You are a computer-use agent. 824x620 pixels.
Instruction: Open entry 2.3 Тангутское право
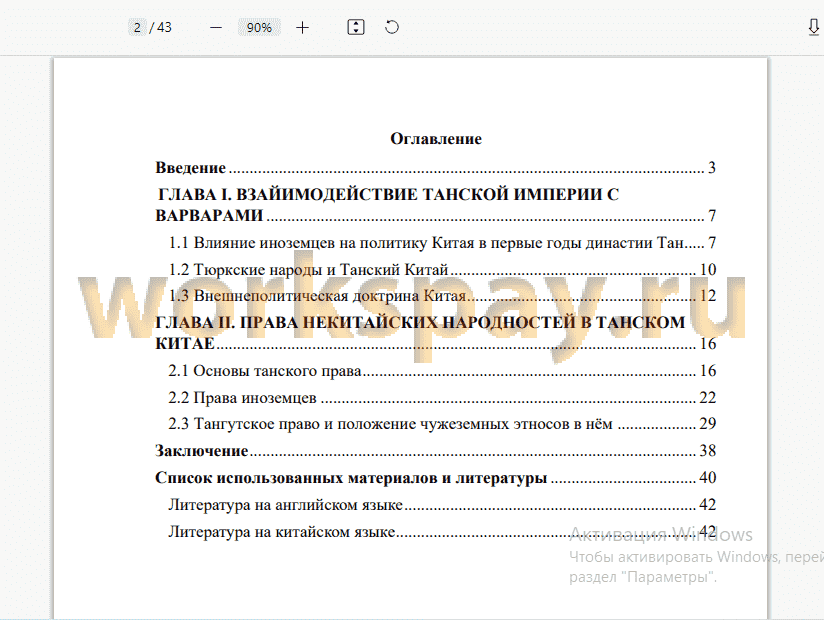click(442, 423)
